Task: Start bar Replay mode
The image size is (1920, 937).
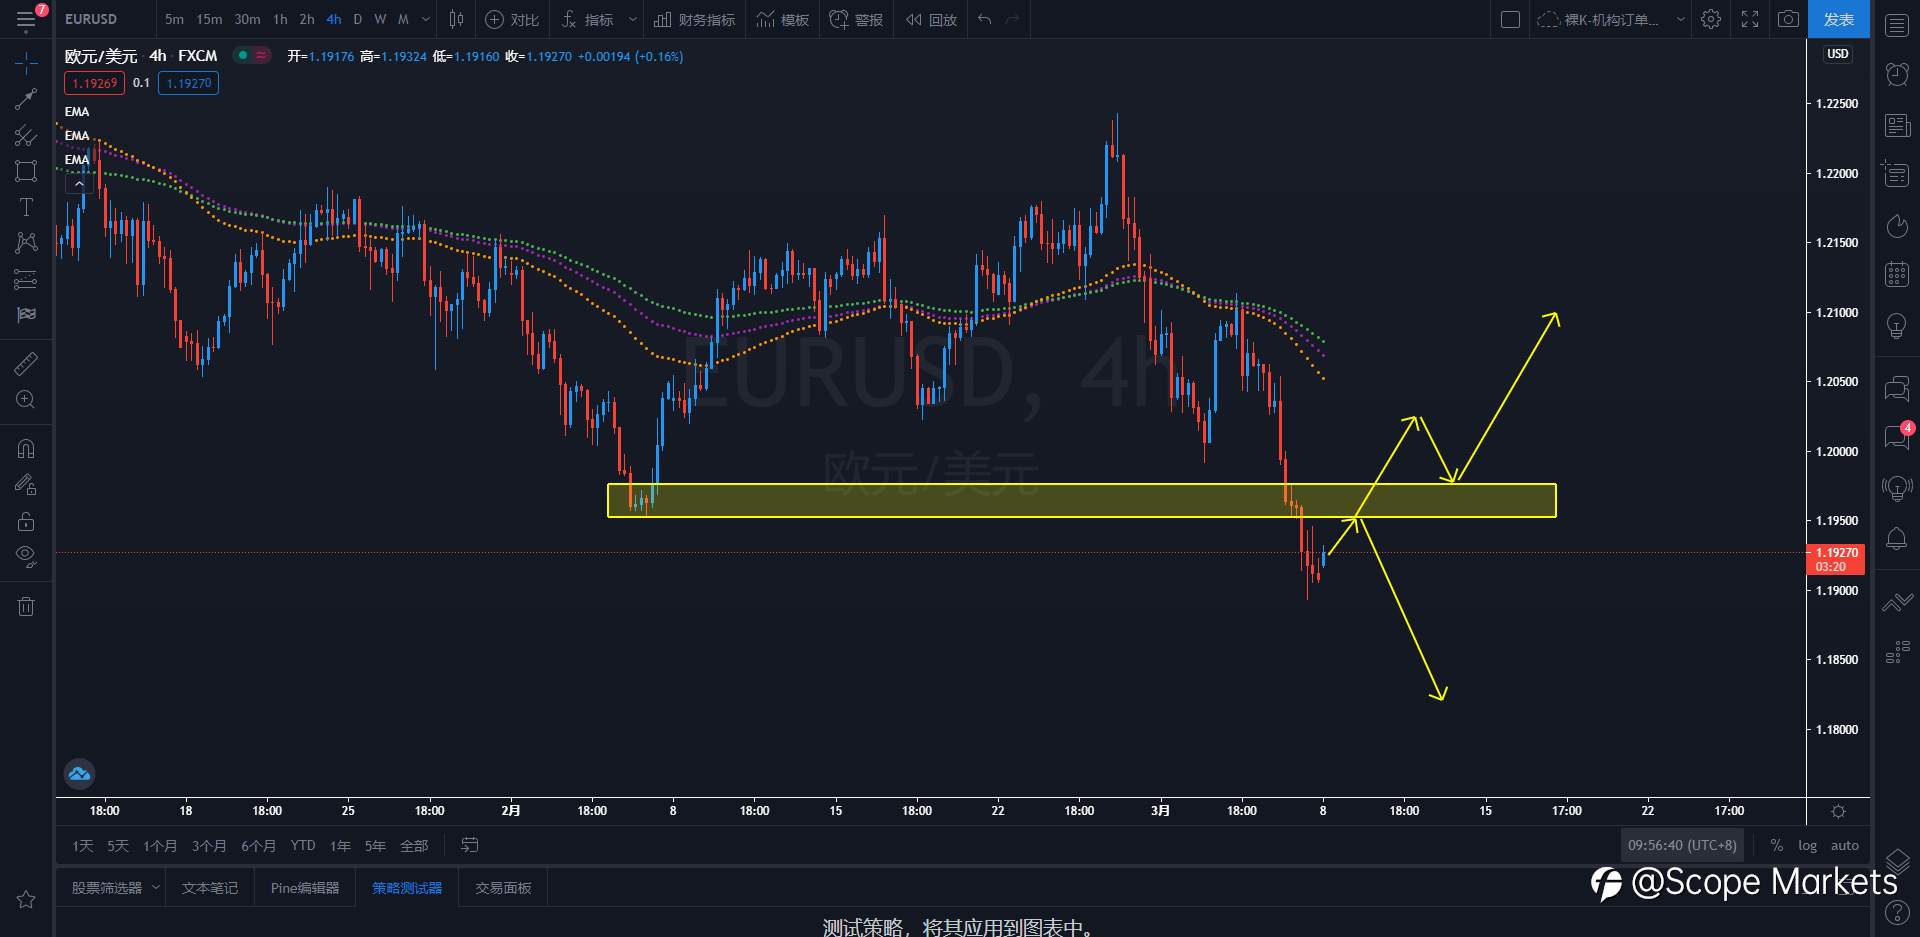Action: click(x=931, y=19)
